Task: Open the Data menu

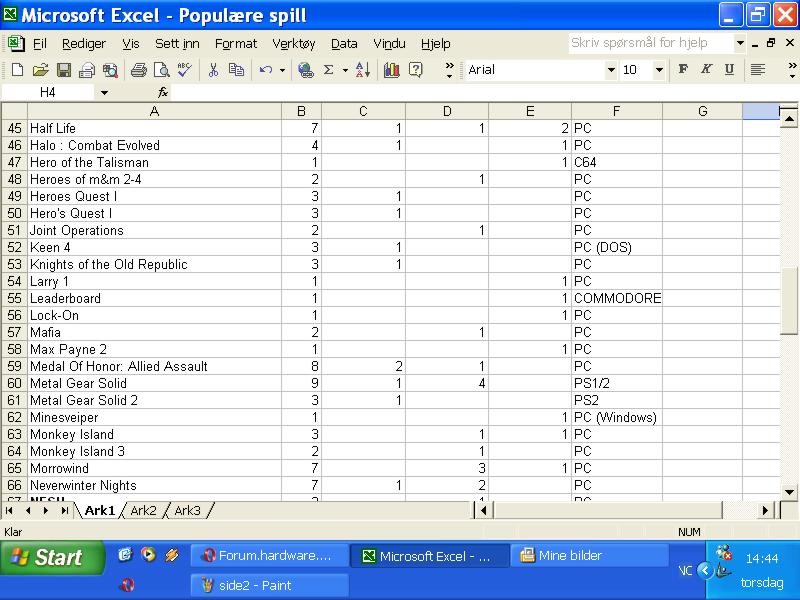Action: [x=344, y=44]
